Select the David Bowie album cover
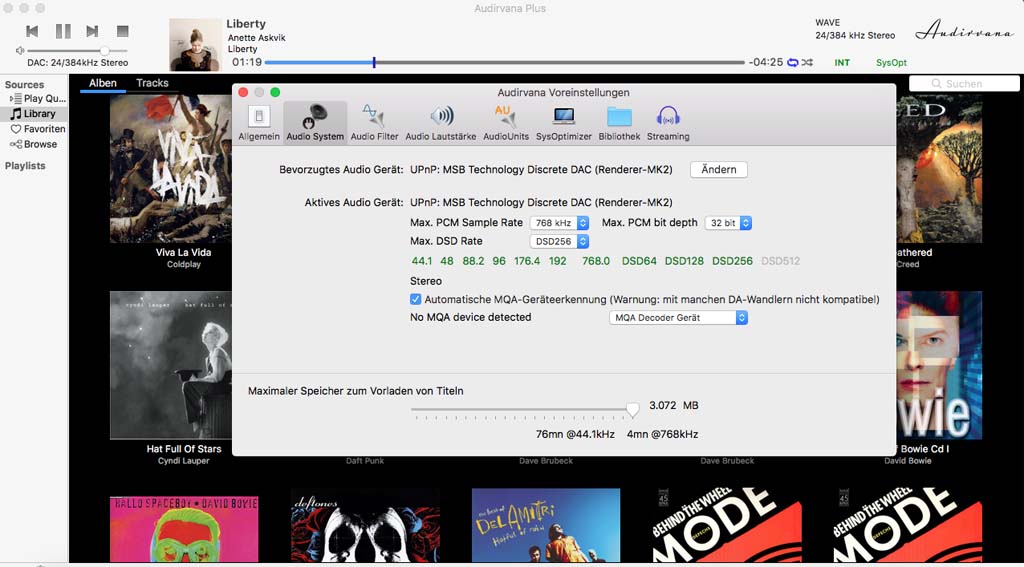Image resolution: width=1024 pixels, height=567 pixels. [939, 365]
